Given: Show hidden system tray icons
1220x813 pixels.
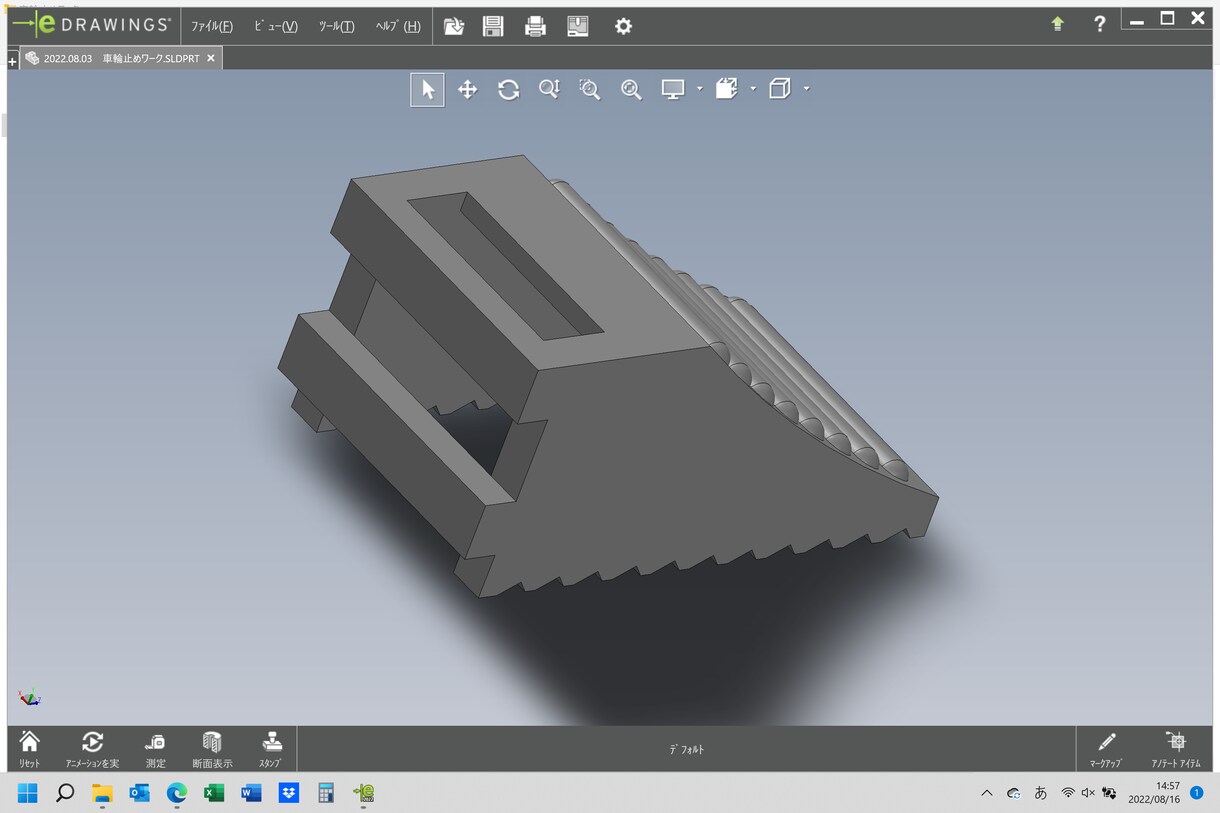Looking at the screenshot, I should pos(987,793).
